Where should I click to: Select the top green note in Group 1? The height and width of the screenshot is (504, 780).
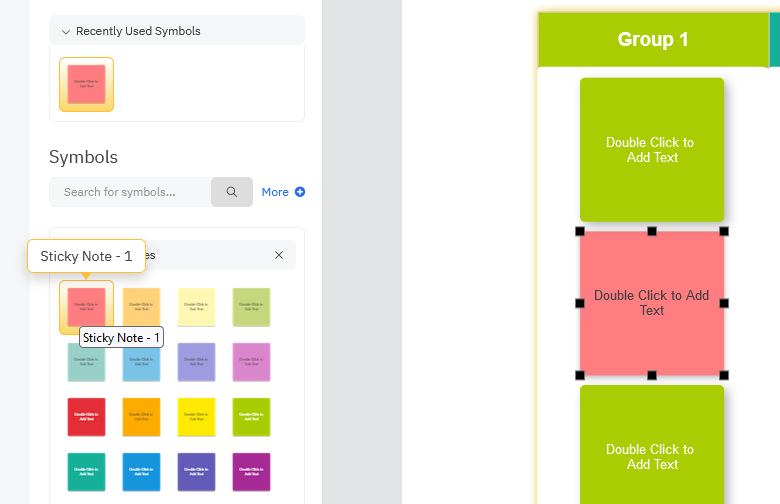652,150
